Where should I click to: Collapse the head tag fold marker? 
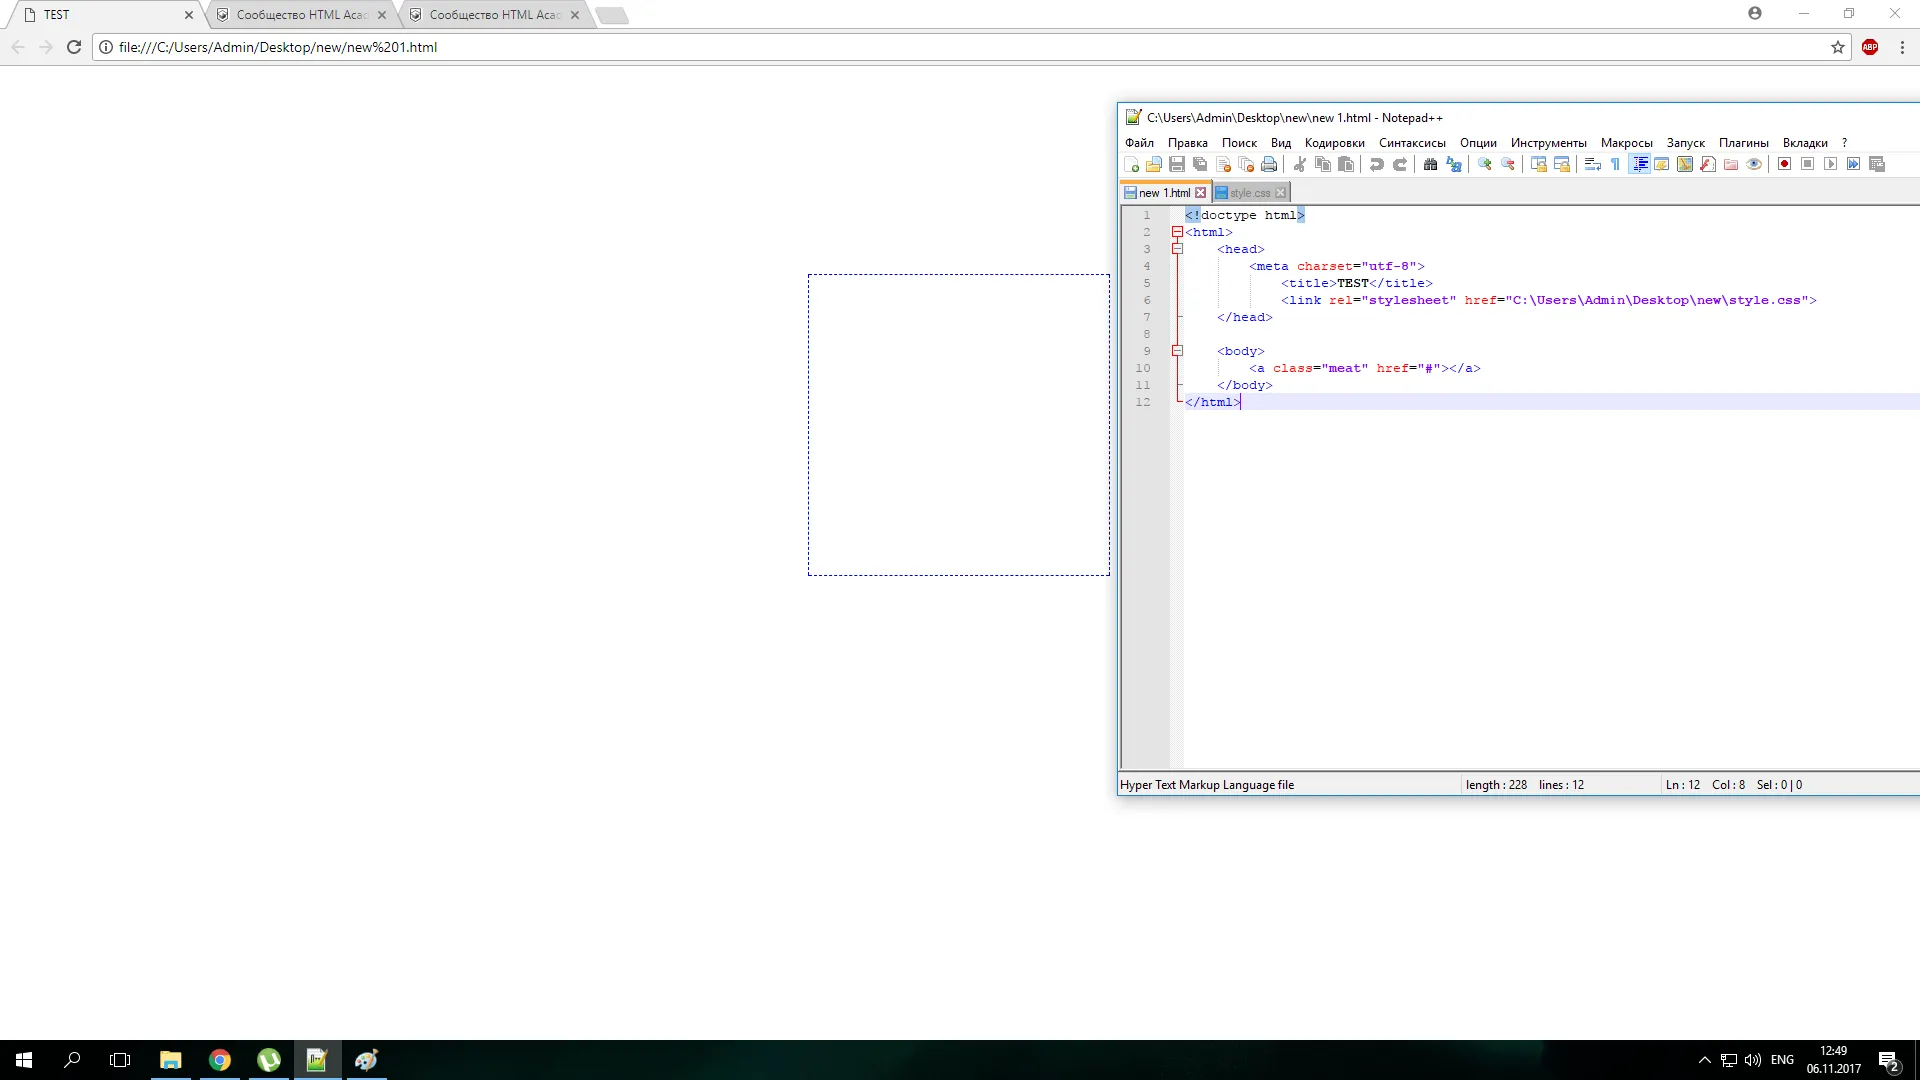point(1177,249)
